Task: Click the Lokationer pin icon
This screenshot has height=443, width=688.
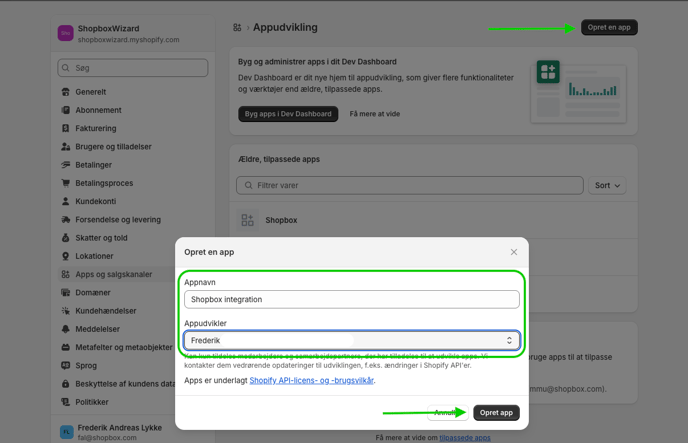Action: pos(66,256)
